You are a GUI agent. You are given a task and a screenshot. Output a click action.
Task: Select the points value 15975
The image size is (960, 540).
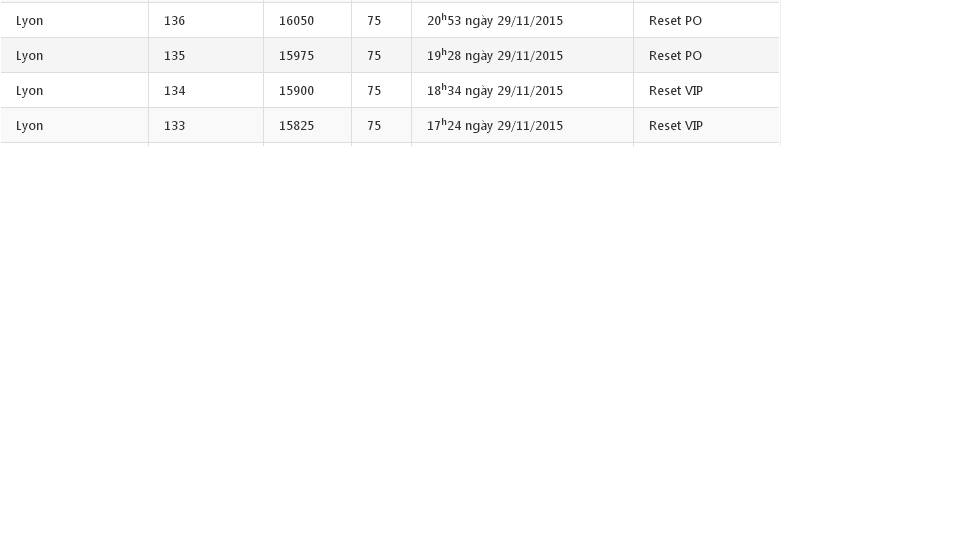point(296,56)
